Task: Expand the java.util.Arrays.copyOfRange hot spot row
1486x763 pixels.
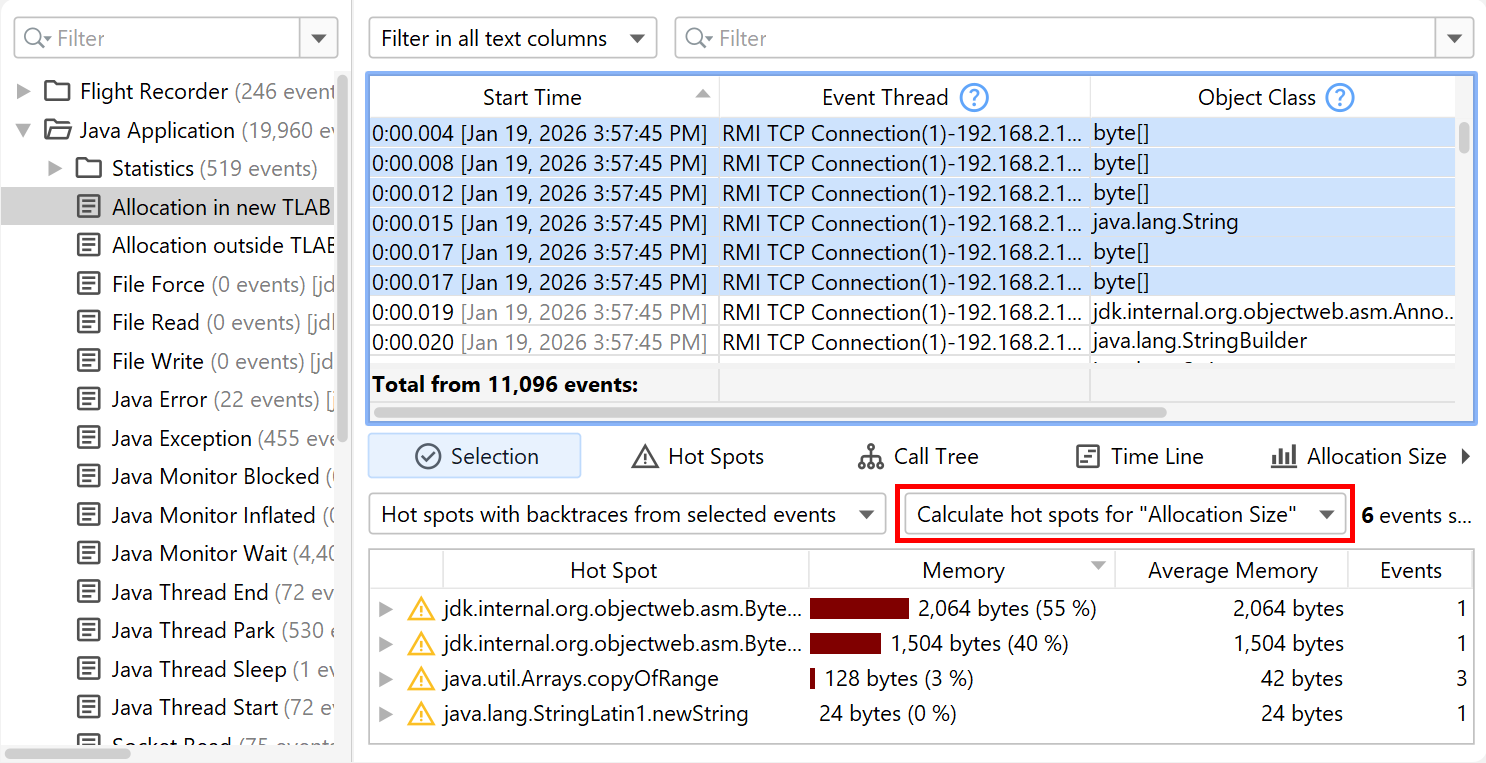Action: tap(386, 679)
